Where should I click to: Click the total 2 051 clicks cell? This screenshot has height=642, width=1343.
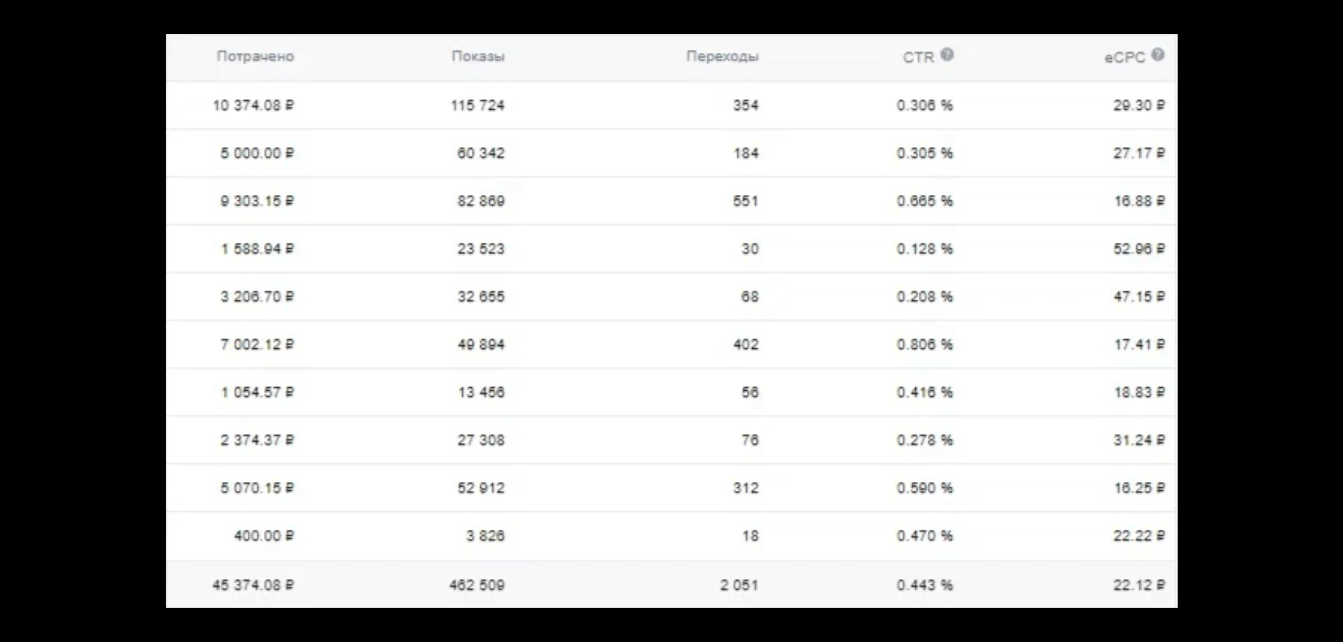point(739,585)
